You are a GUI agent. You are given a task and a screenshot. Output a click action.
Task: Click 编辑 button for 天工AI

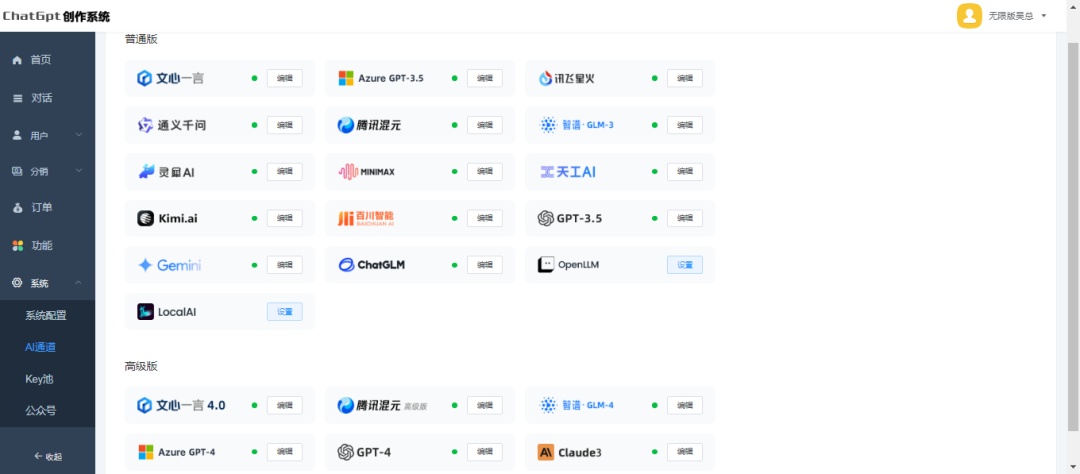685,172
